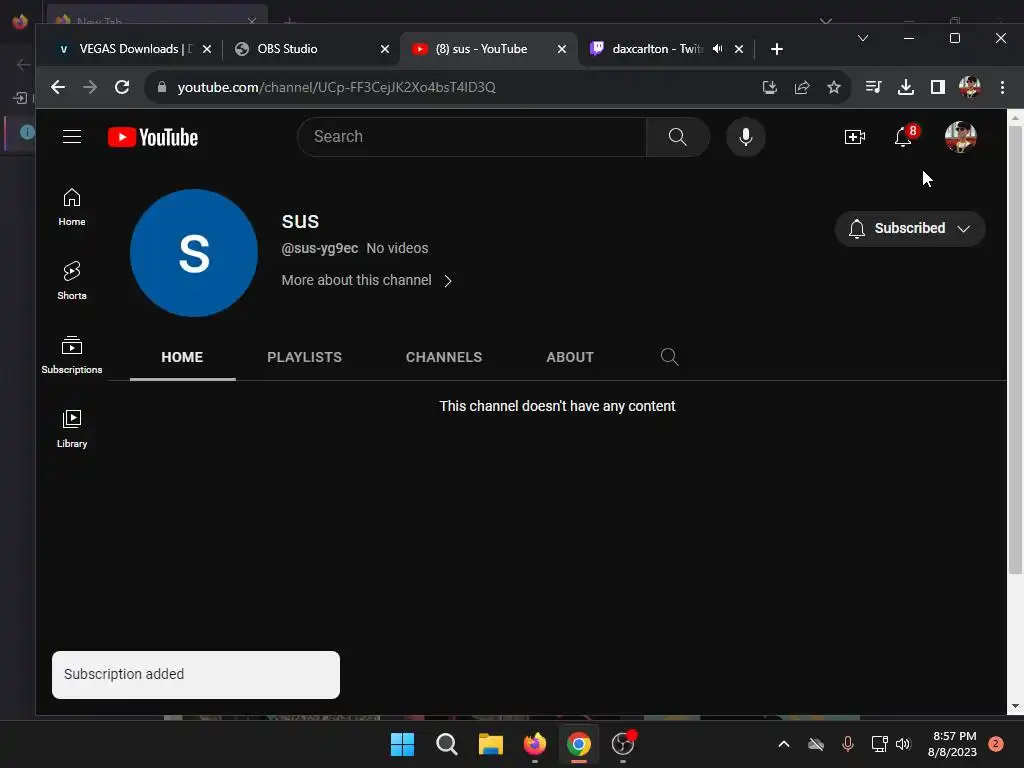
Task: Click the Subscription added toast
Action: pyautogui.click(x=196, y=675)
